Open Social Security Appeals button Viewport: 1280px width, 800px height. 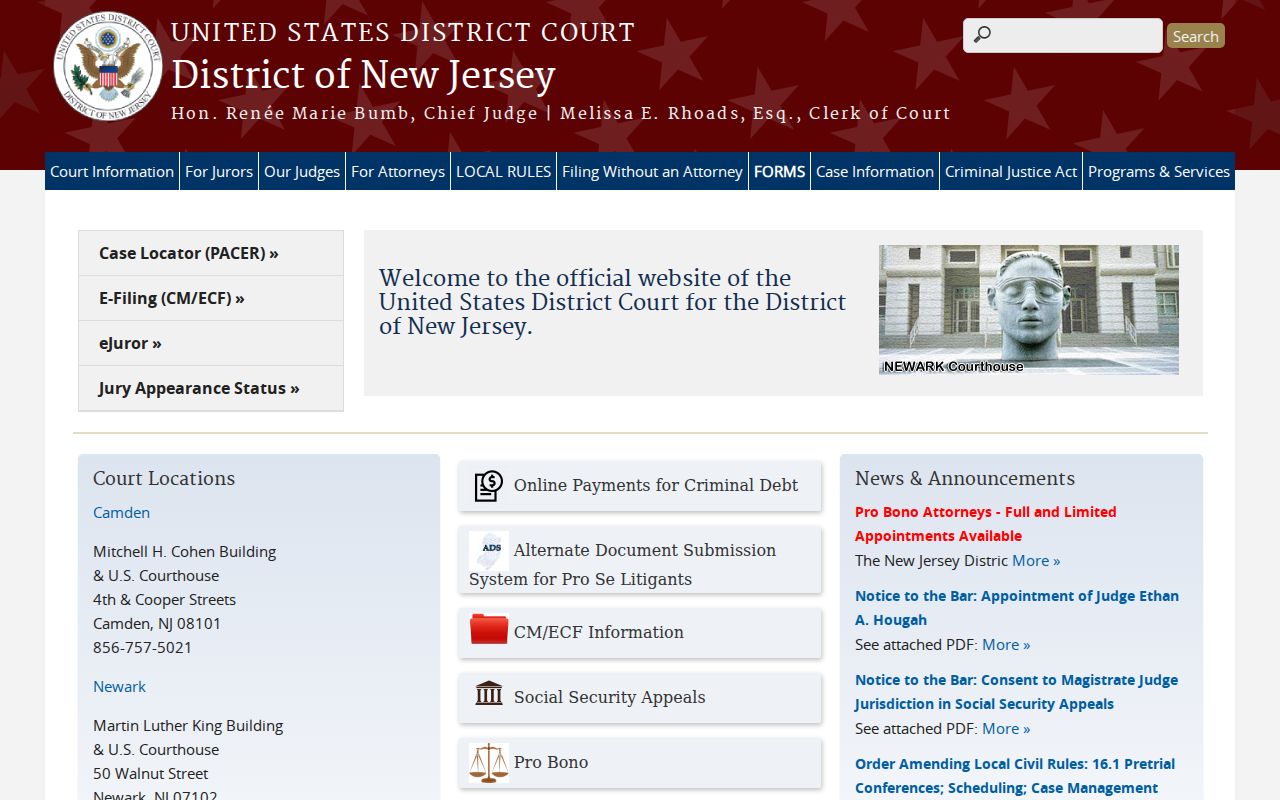(640, 697)
